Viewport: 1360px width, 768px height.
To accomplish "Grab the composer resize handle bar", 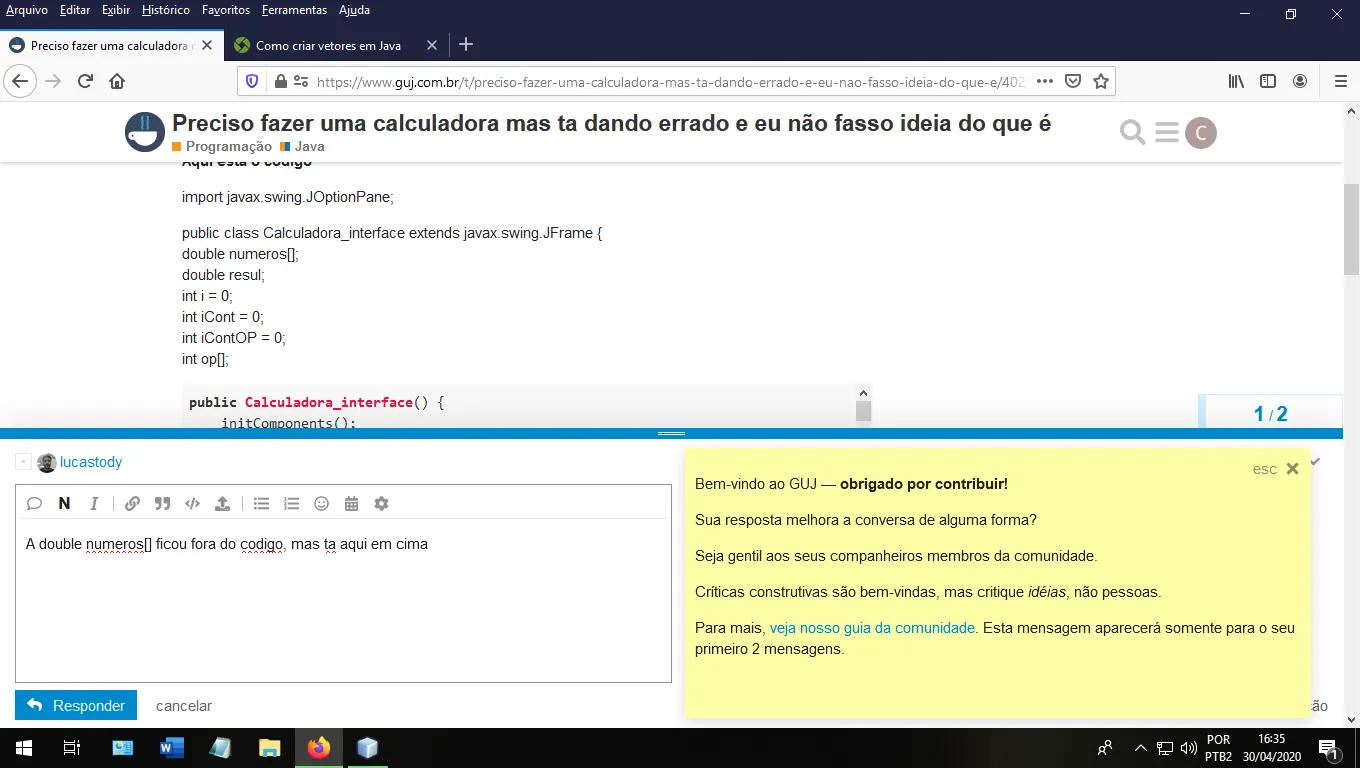I will (671, 433).
